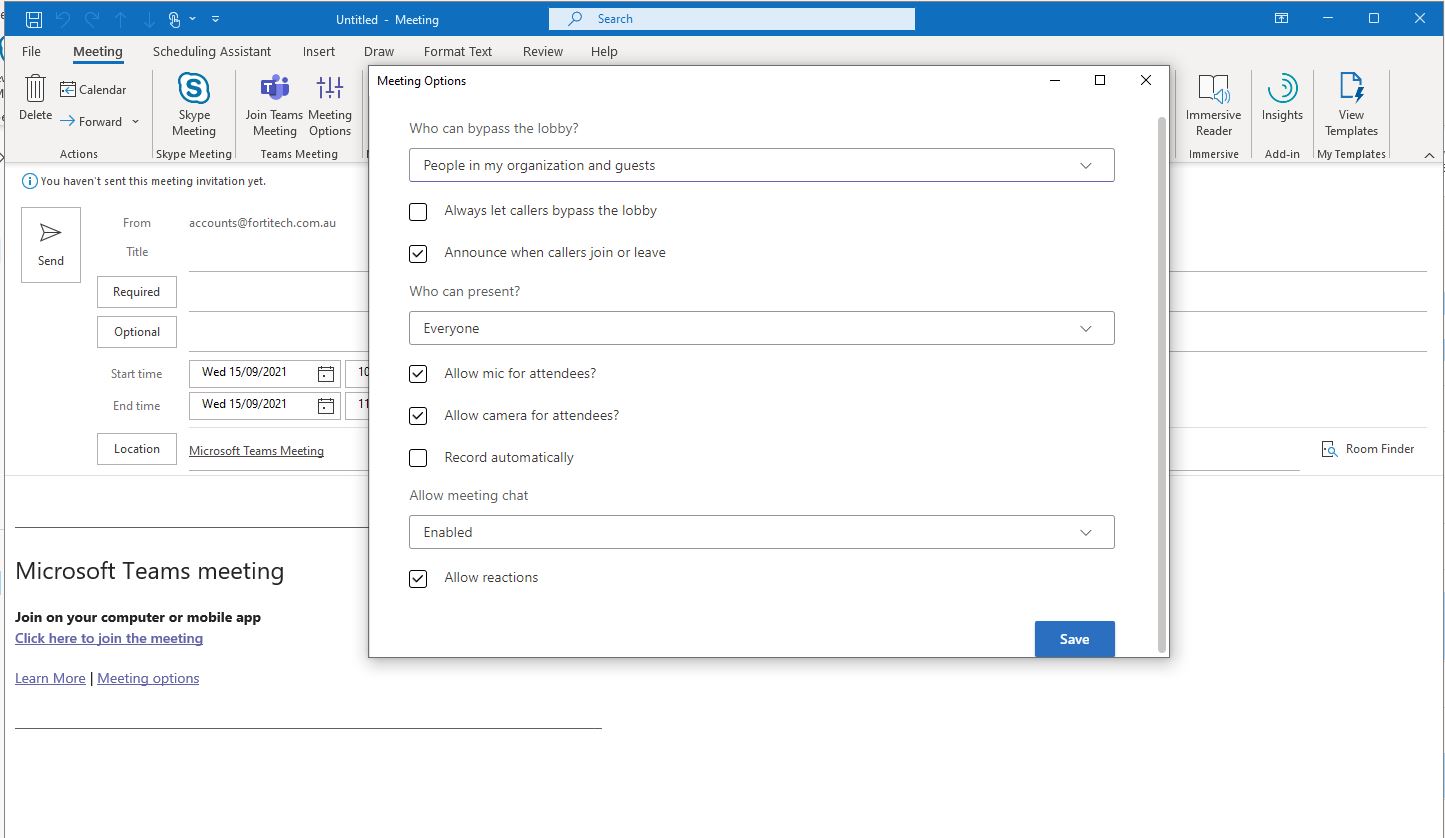Open Customize Quick Access Toolbar menu
The image size is (1445, 838).
coord(216,19)
